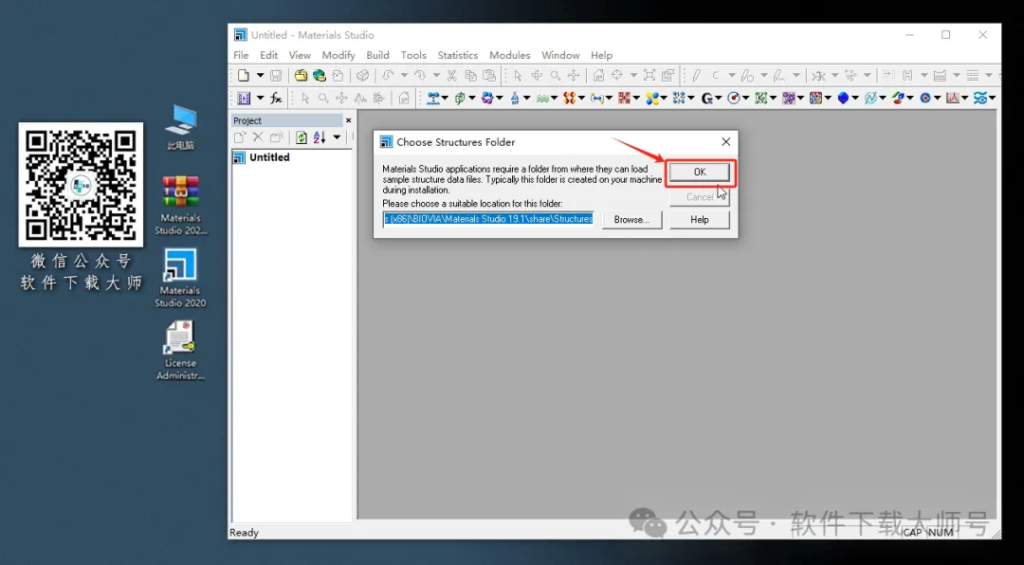Click the New document icon in toolbar
Screen dimensions: 1024x565
(243, 75)
